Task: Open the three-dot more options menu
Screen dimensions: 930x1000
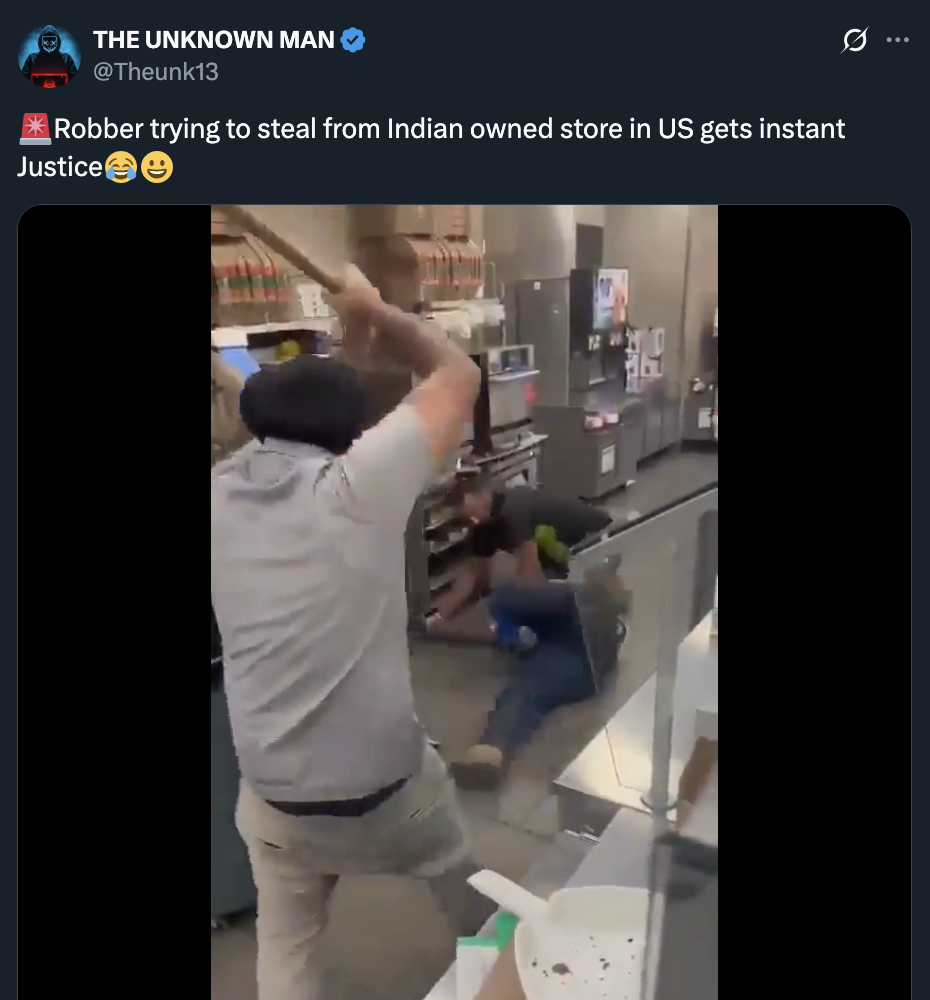Action: (897, 40)
